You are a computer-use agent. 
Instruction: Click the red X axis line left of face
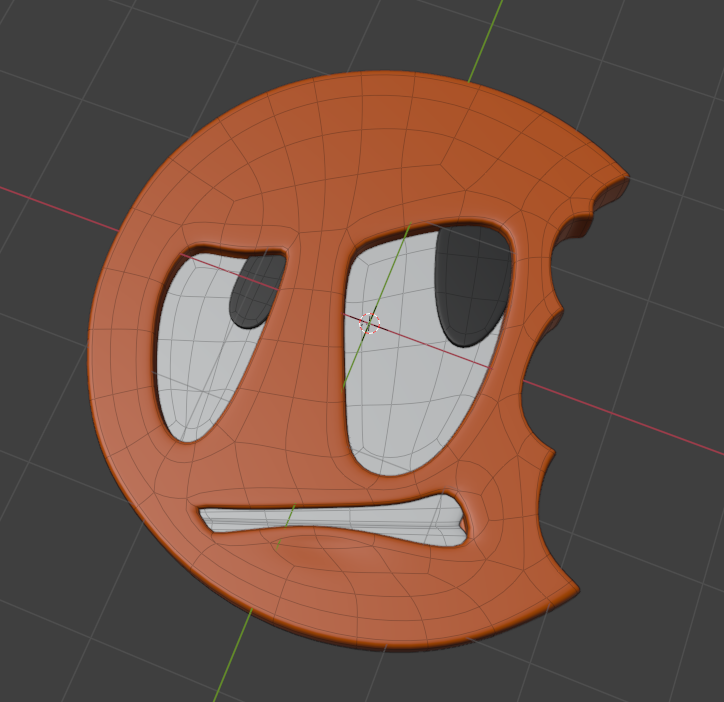pos(58,208)
